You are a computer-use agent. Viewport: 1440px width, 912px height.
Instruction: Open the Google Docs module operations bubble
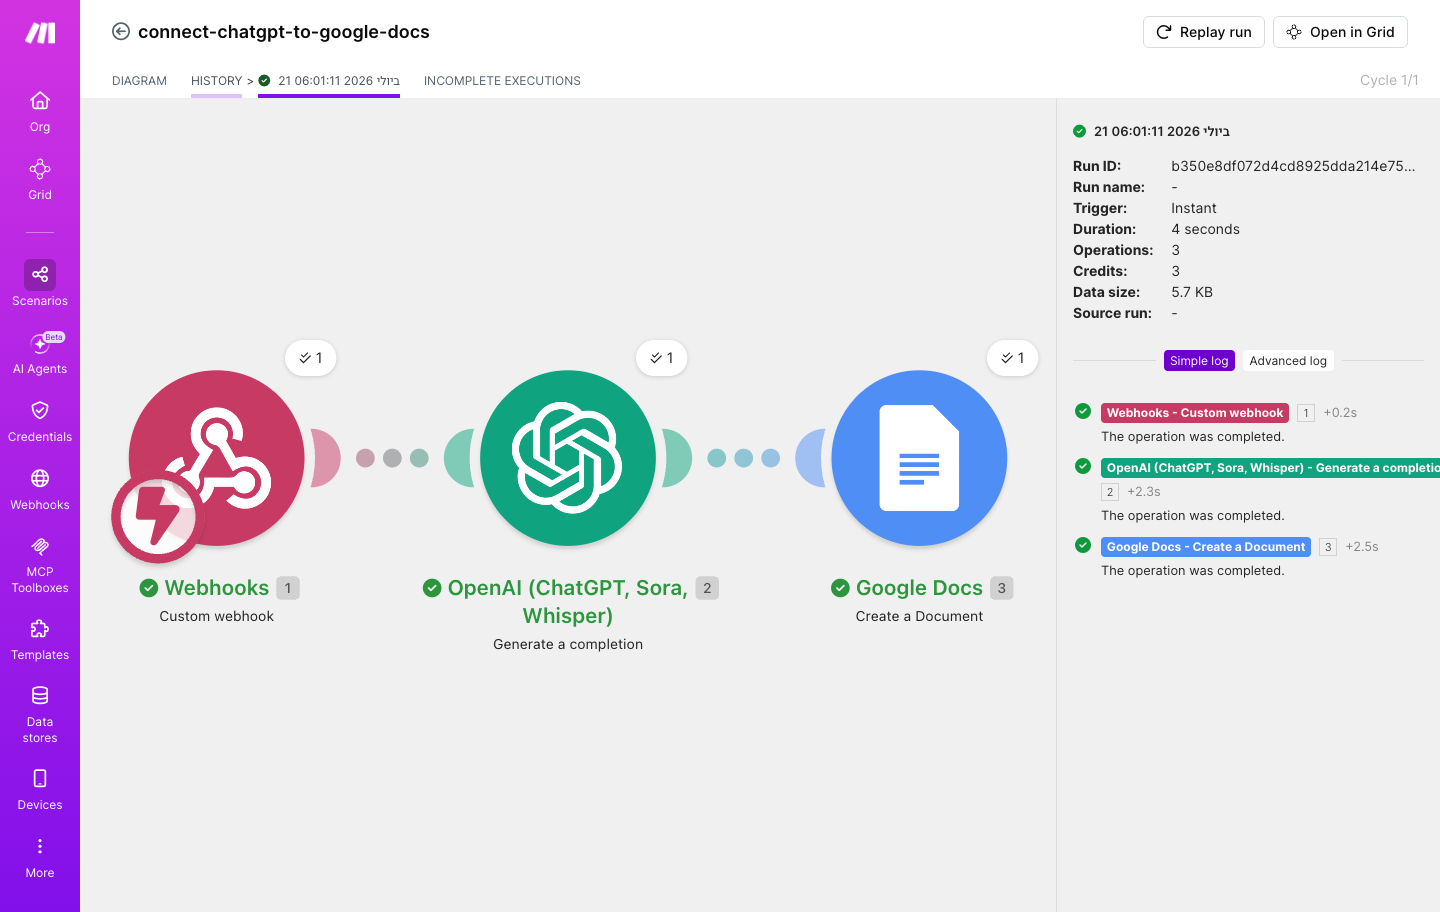pyautogui.click(x=1013, y=358)
